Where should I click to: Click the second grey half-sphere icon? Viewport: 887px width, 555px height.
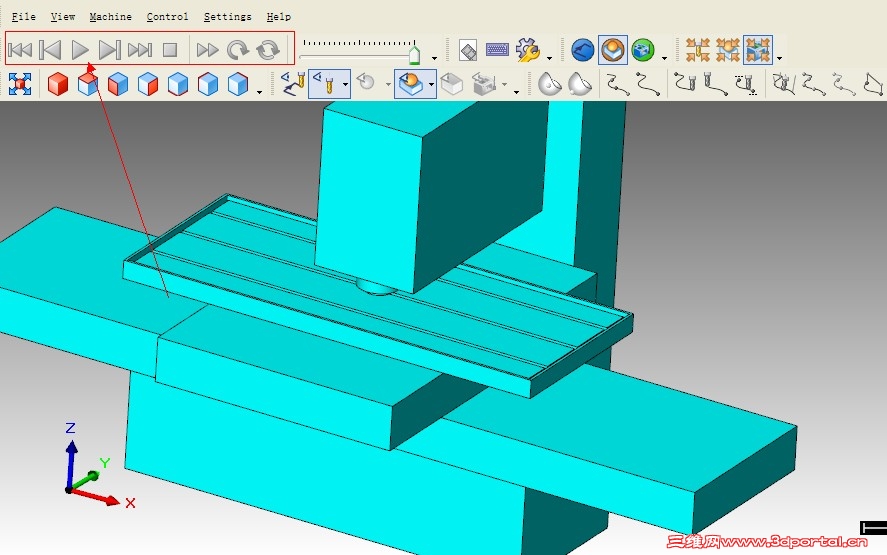point(579,84)
